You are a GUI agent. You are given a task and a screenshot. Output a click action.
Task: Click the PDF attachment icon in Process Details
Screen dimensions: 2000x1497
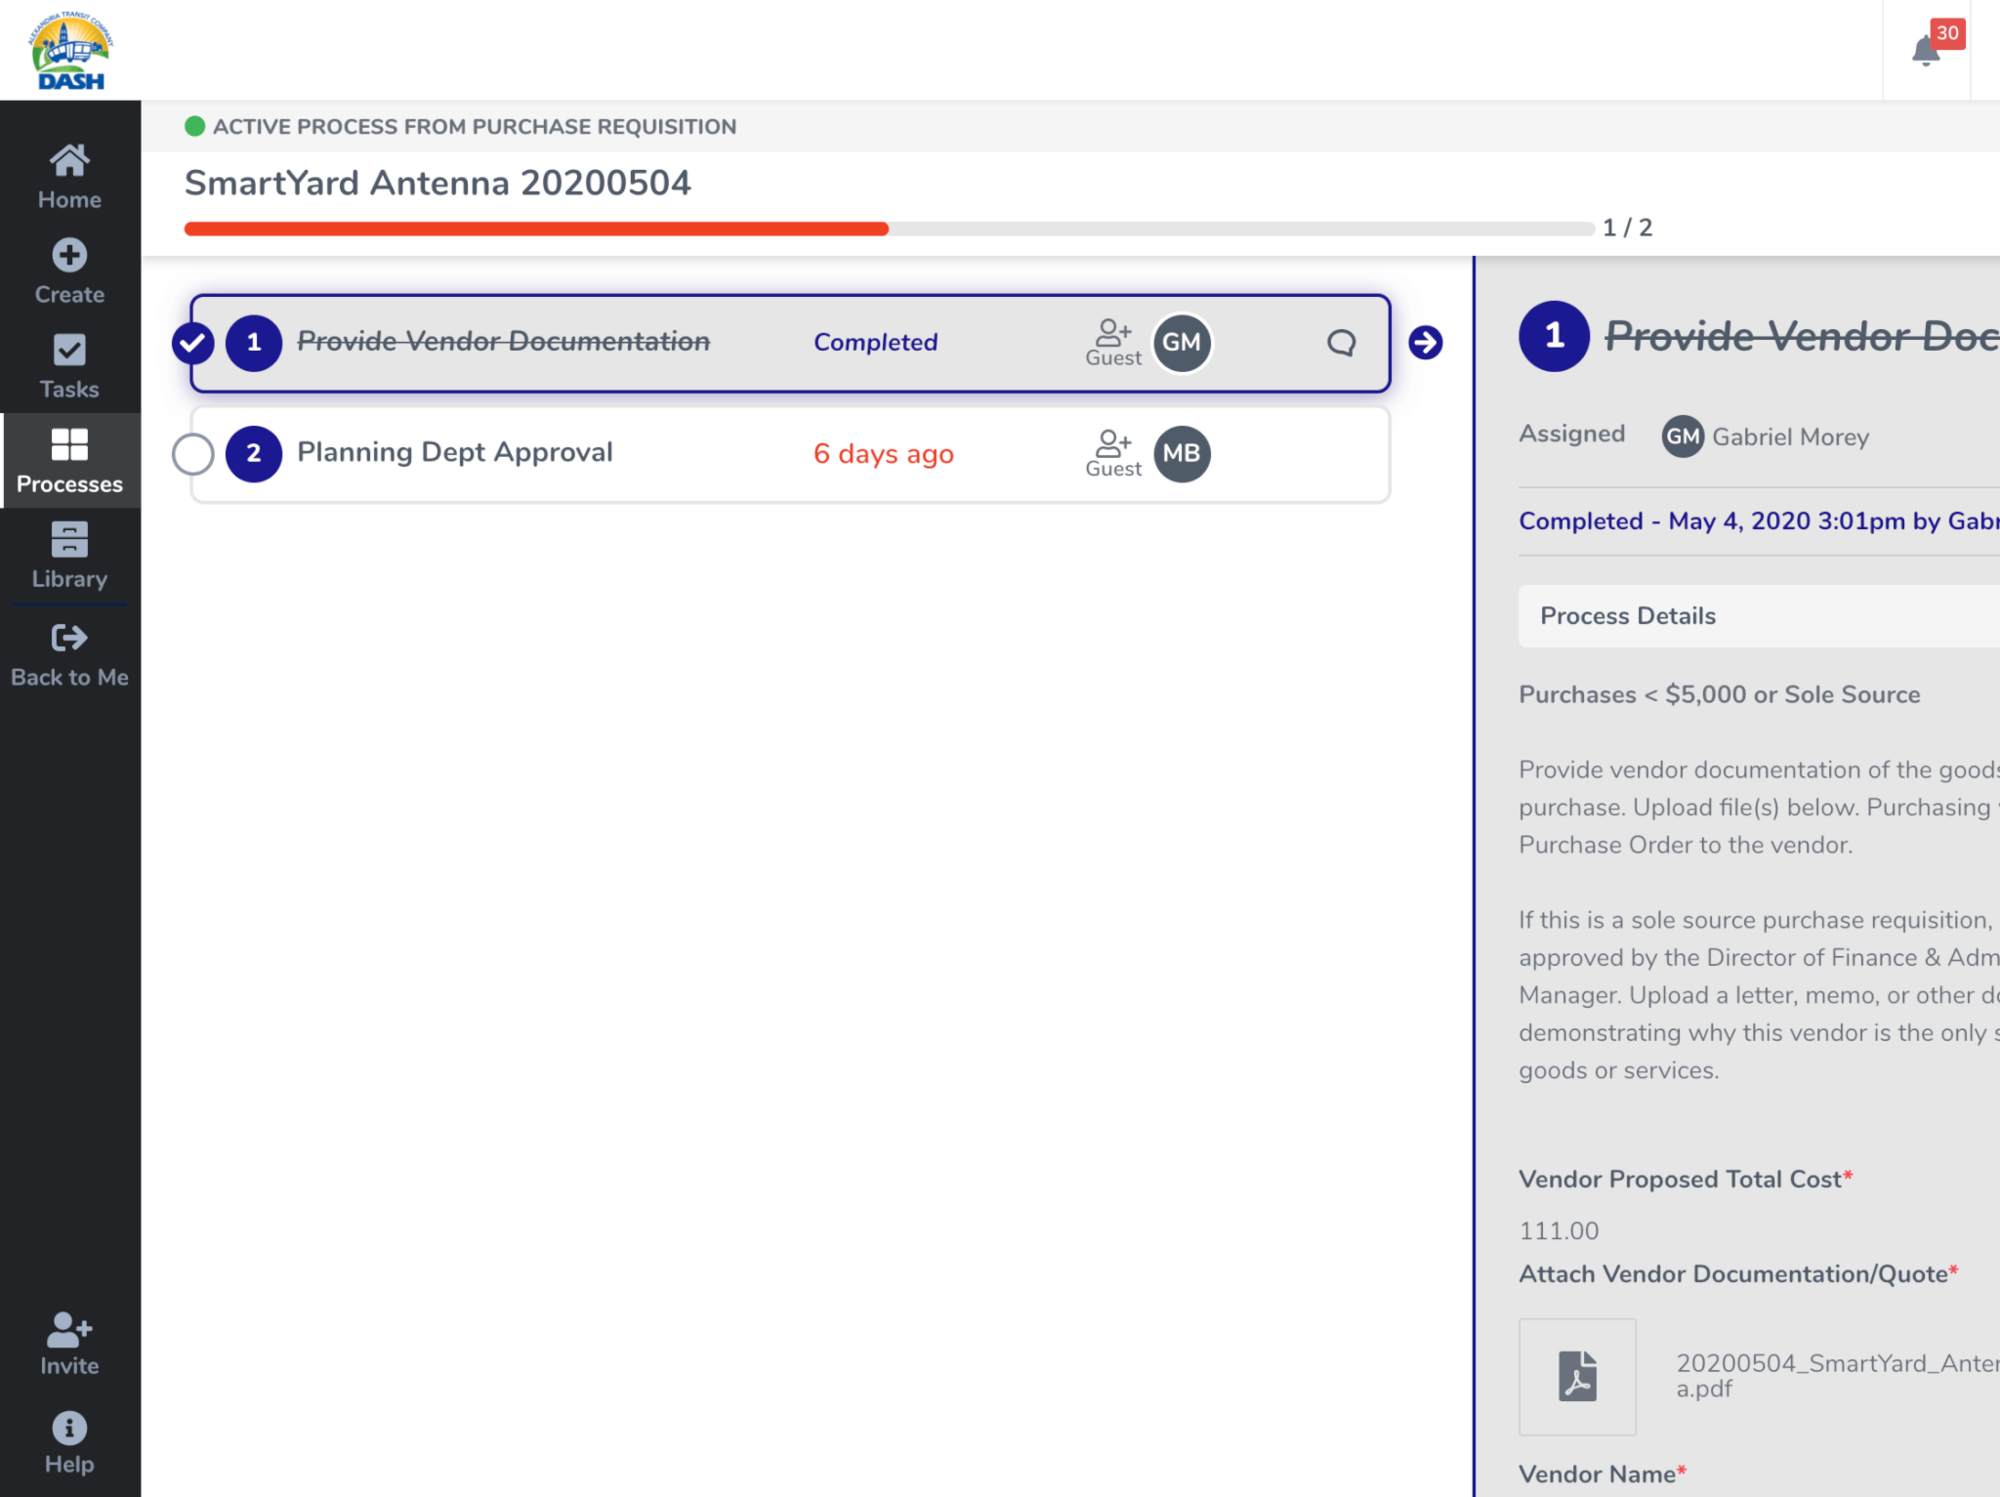coord(1577,1377)
